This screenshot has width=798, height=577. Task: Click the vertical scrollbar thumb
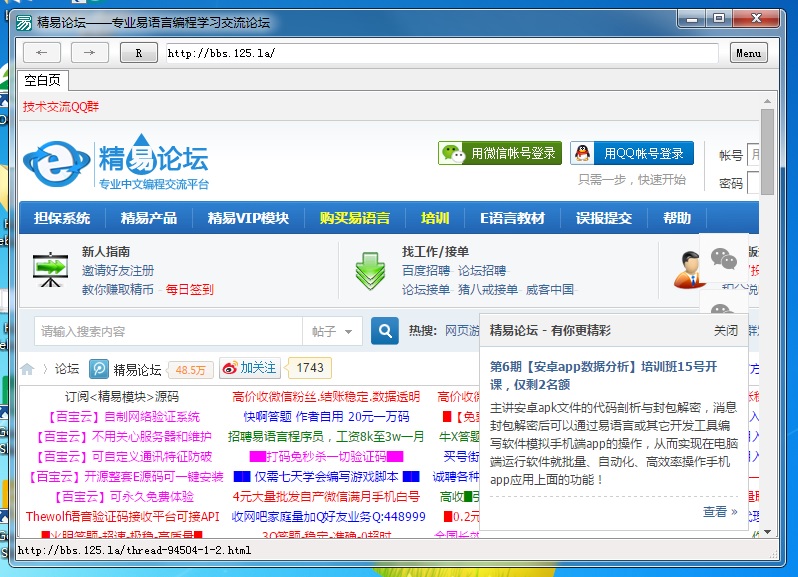(767, 152)
